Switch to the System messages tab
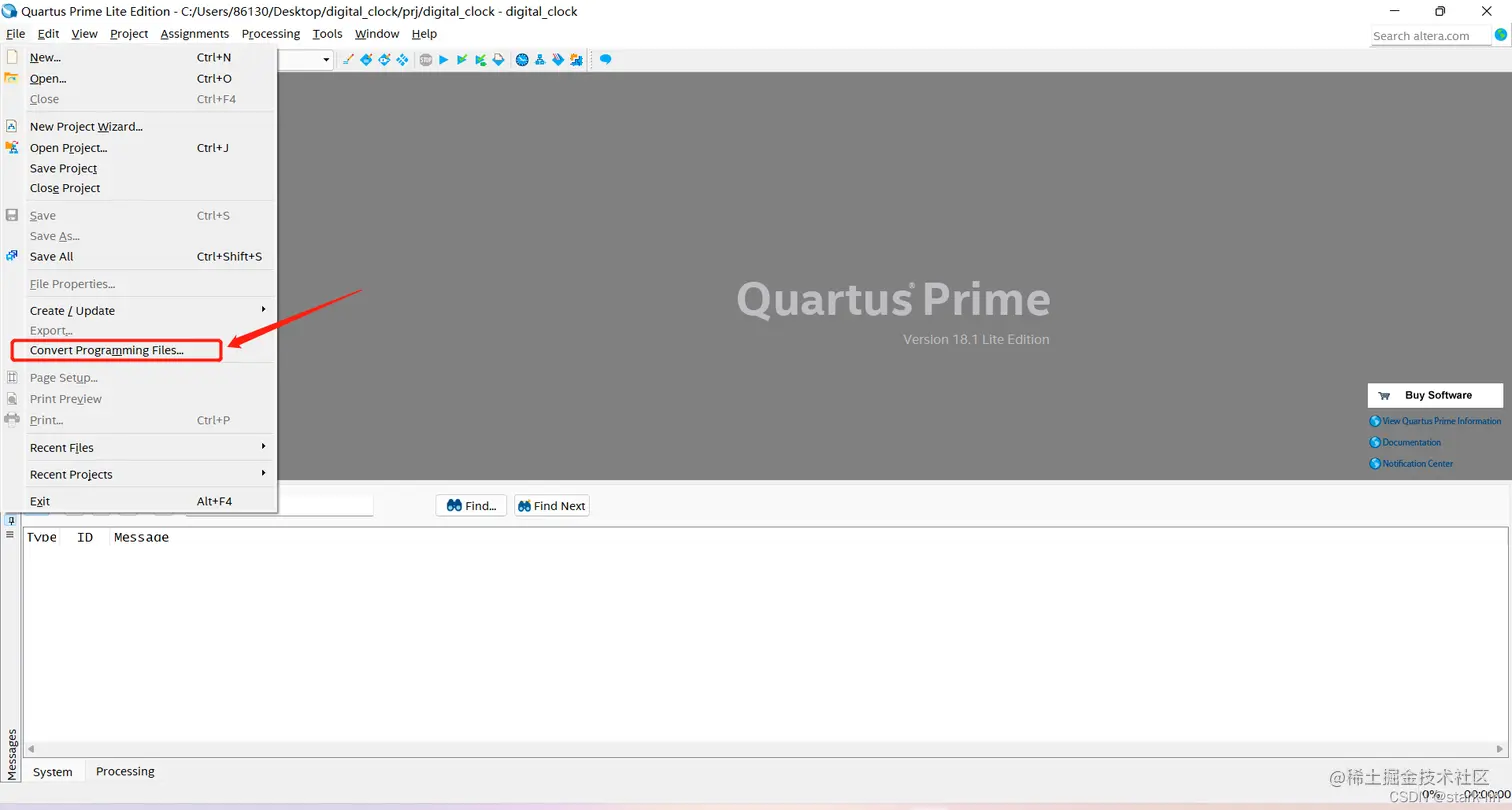 point(52,772)
